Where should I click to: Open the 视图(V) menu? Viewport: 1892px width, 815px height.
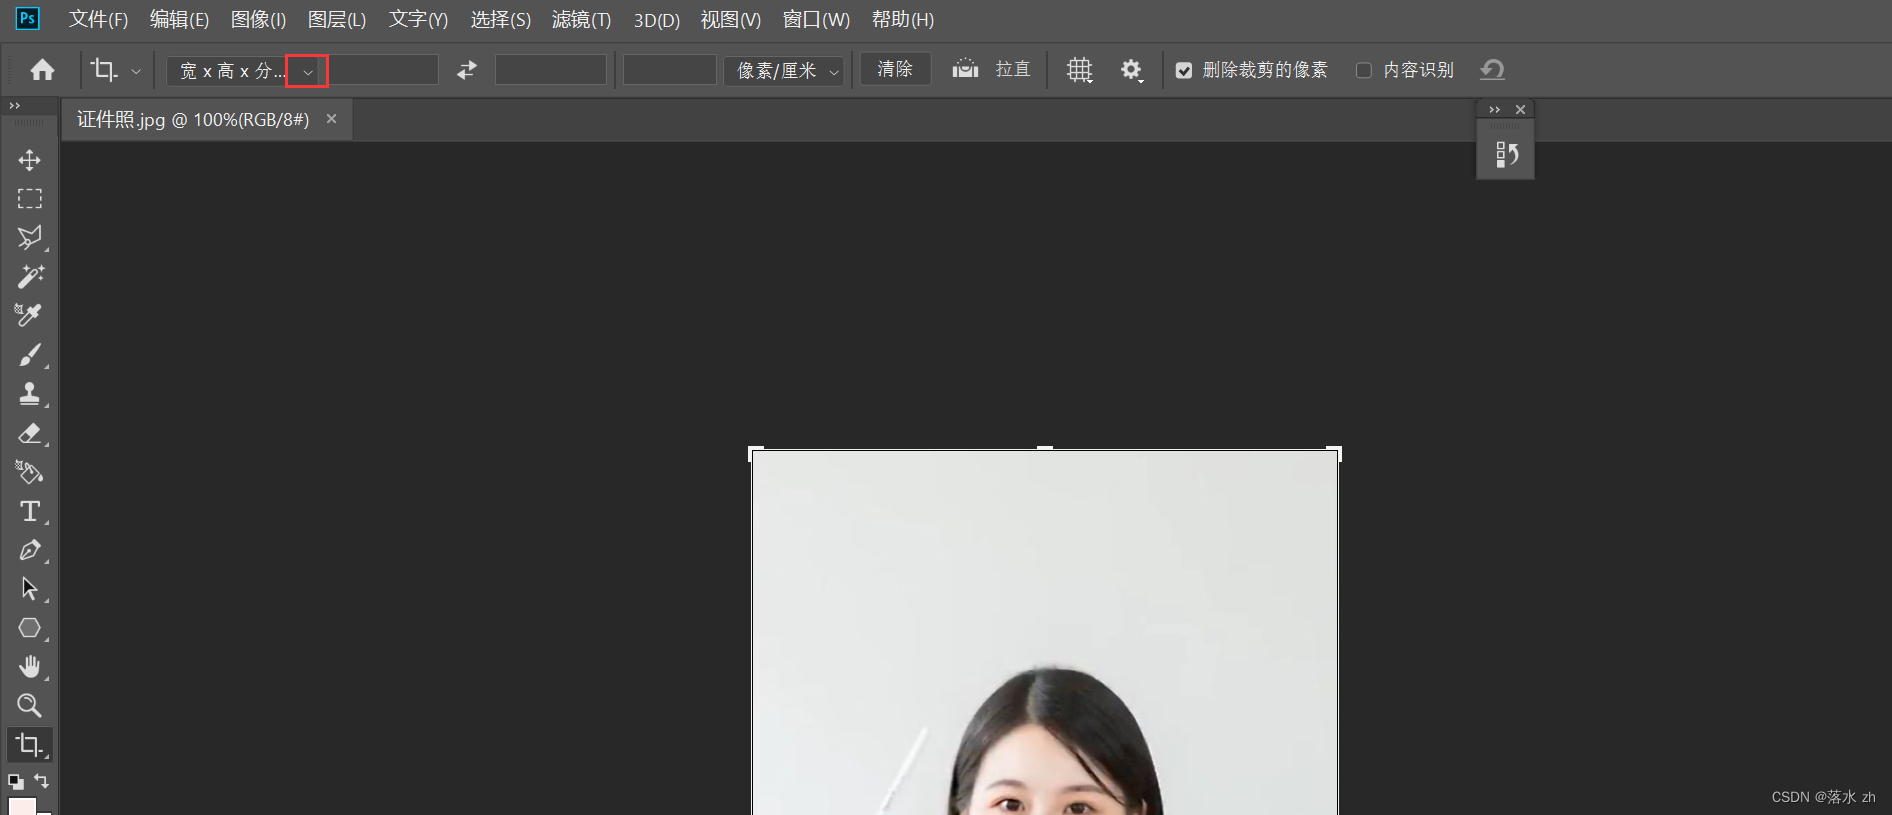tap(730, 20)
